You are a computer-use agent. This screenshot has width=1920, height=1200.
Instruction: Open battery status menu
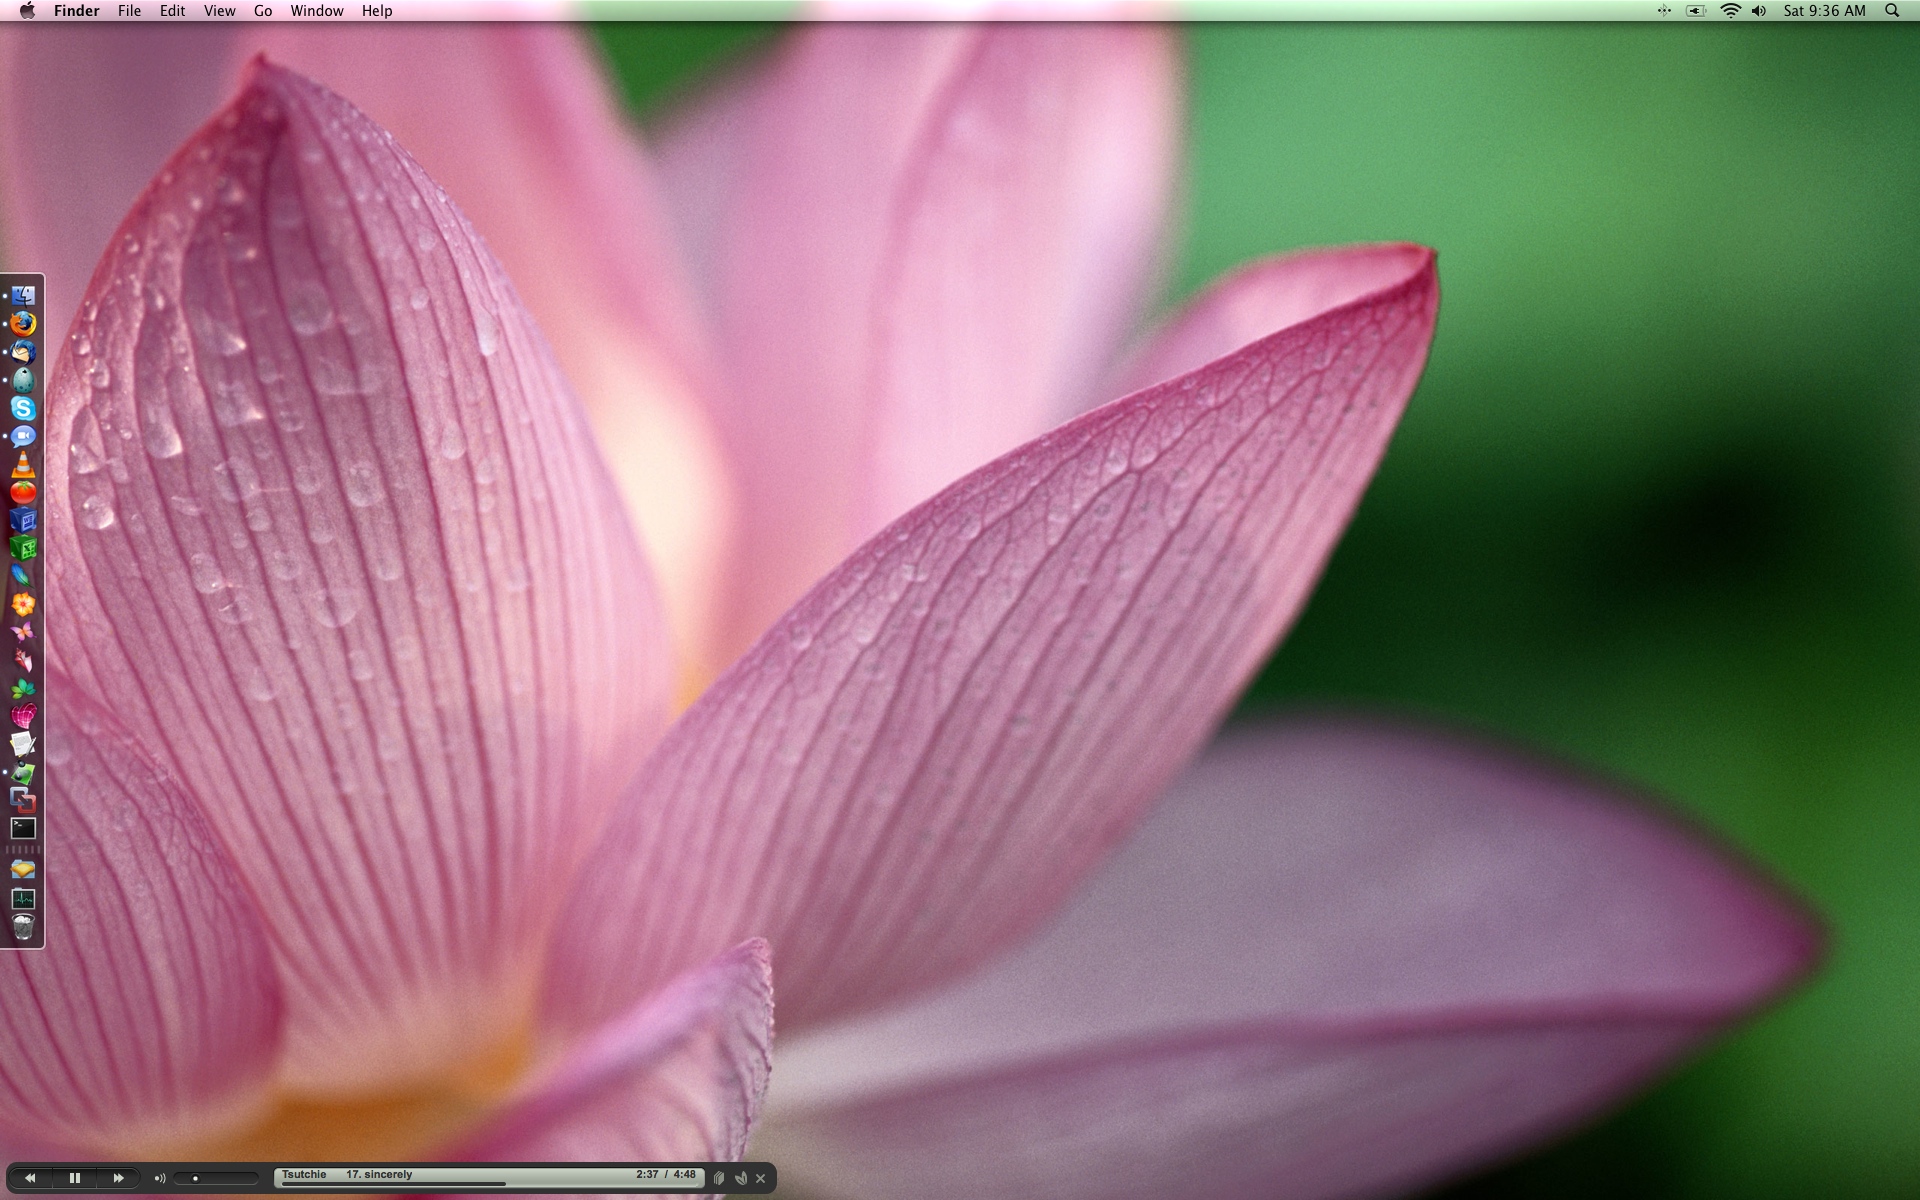point(1696,11)
